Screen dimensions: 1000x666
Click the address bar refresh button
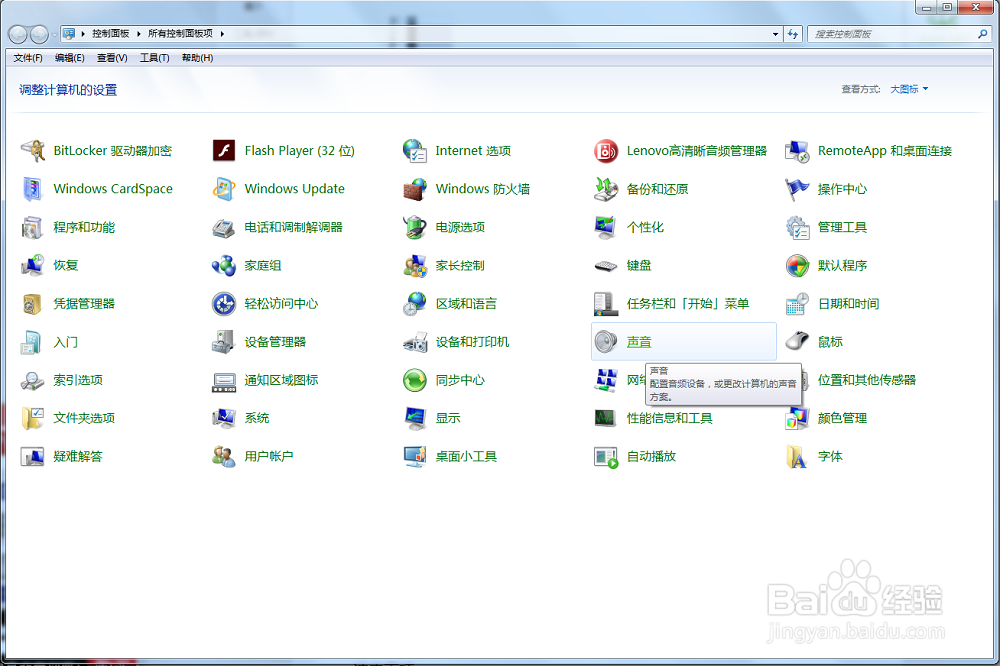(x=793, y=34)
